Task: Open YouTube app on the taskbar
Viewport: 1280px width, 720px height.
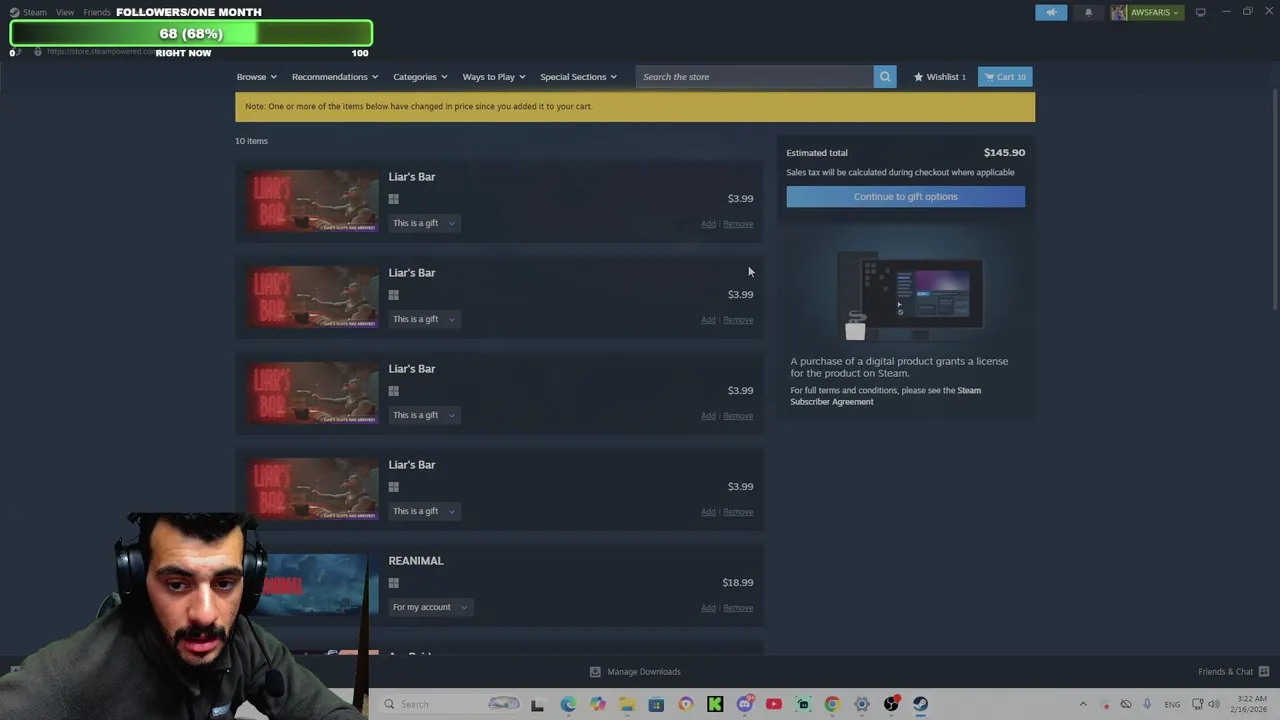Action: click(773, 704)
